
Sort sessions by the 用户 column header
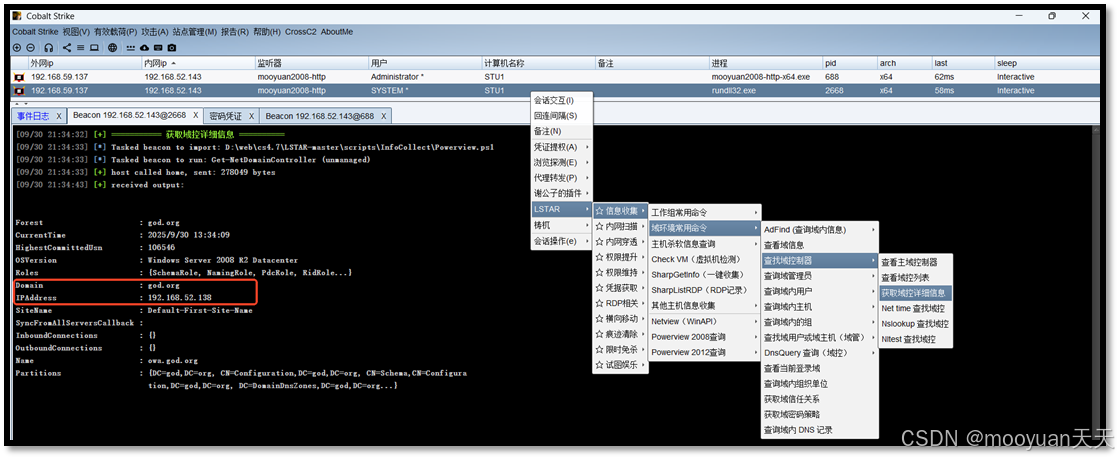(424, 64)
